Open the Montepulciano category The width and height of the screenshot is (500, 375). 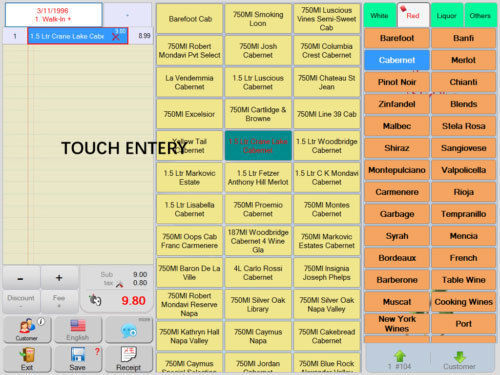(x=397, y=170)
